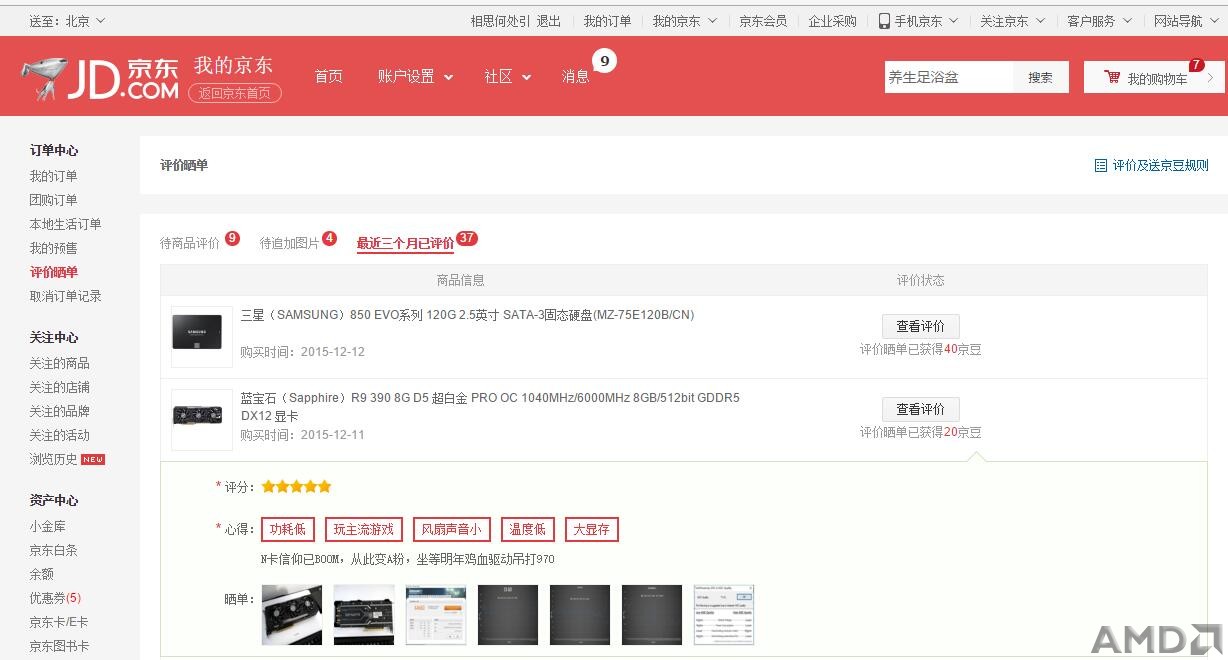
Task: Switch to the 待商品评价 tab
Action: [x=190, y=243]
